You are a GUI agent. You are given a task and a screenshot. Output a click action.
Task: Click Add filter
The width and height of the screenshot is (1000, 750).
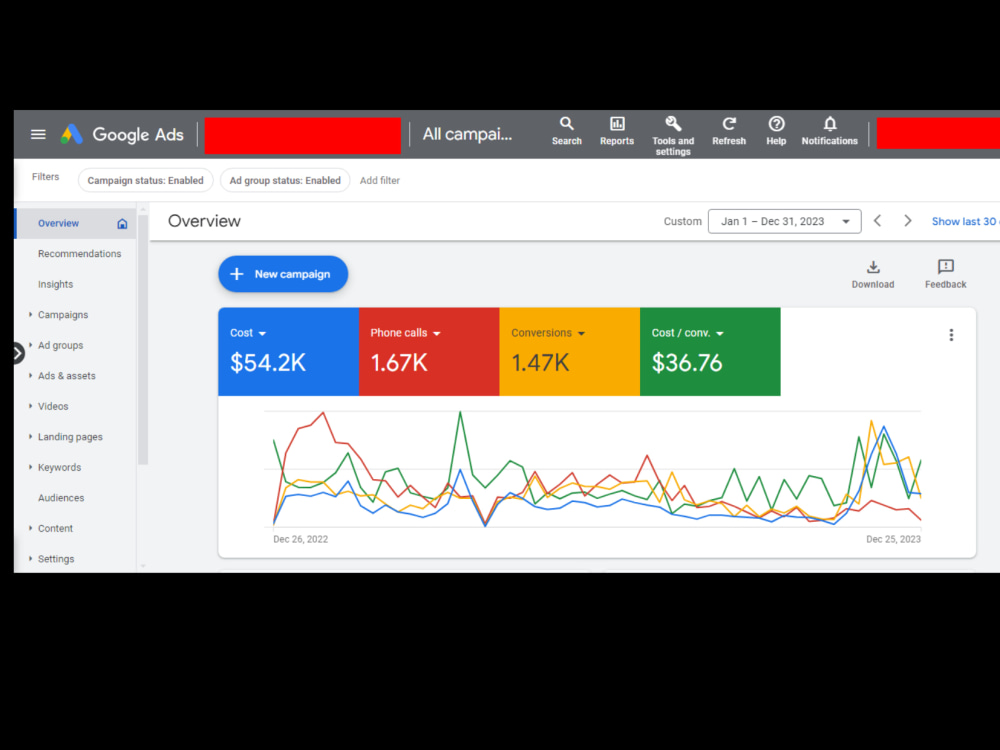pos(379,180)
